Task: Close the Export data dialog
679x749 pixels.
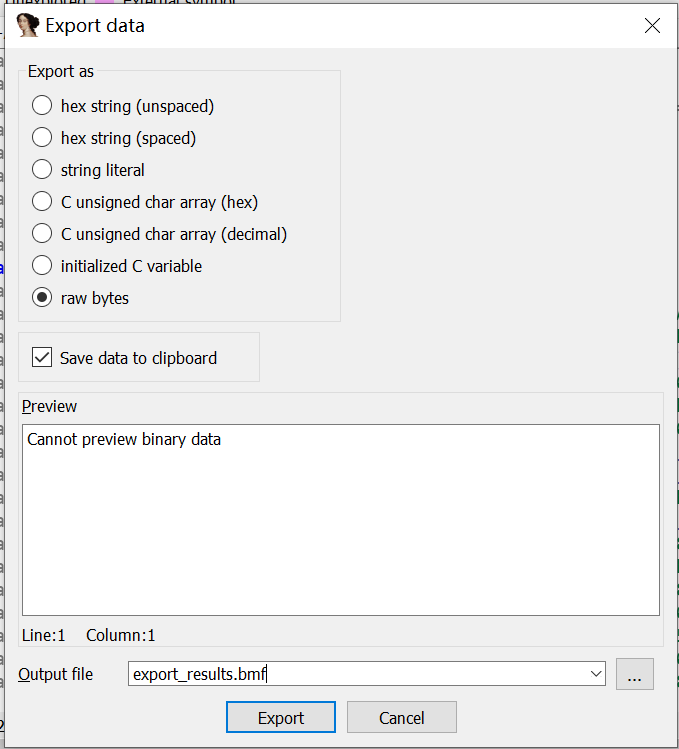Action: [x=652, y=26]
